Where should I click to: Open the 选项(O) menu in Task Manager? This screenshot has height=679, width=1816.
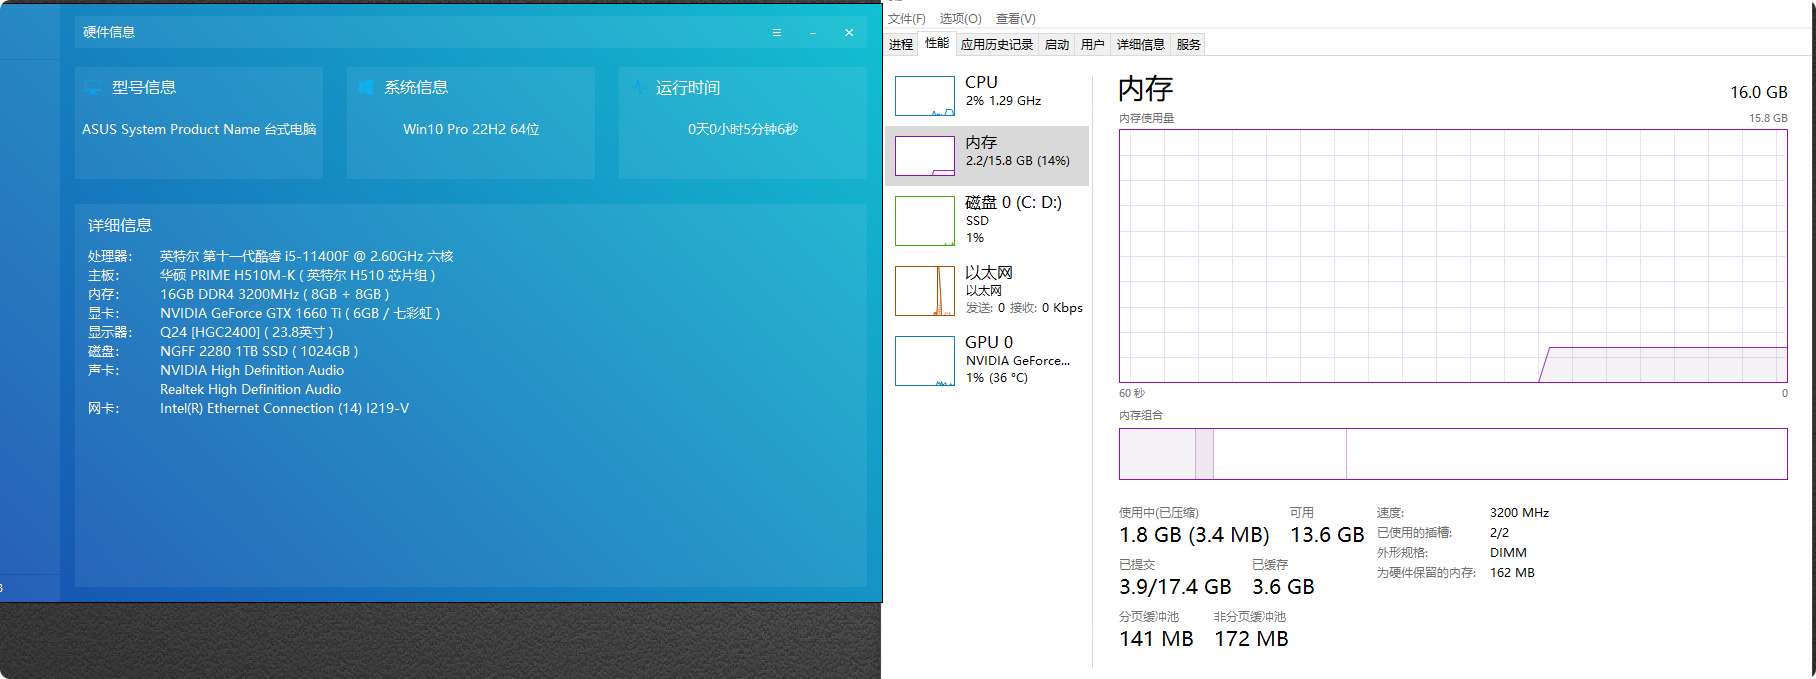960,19
